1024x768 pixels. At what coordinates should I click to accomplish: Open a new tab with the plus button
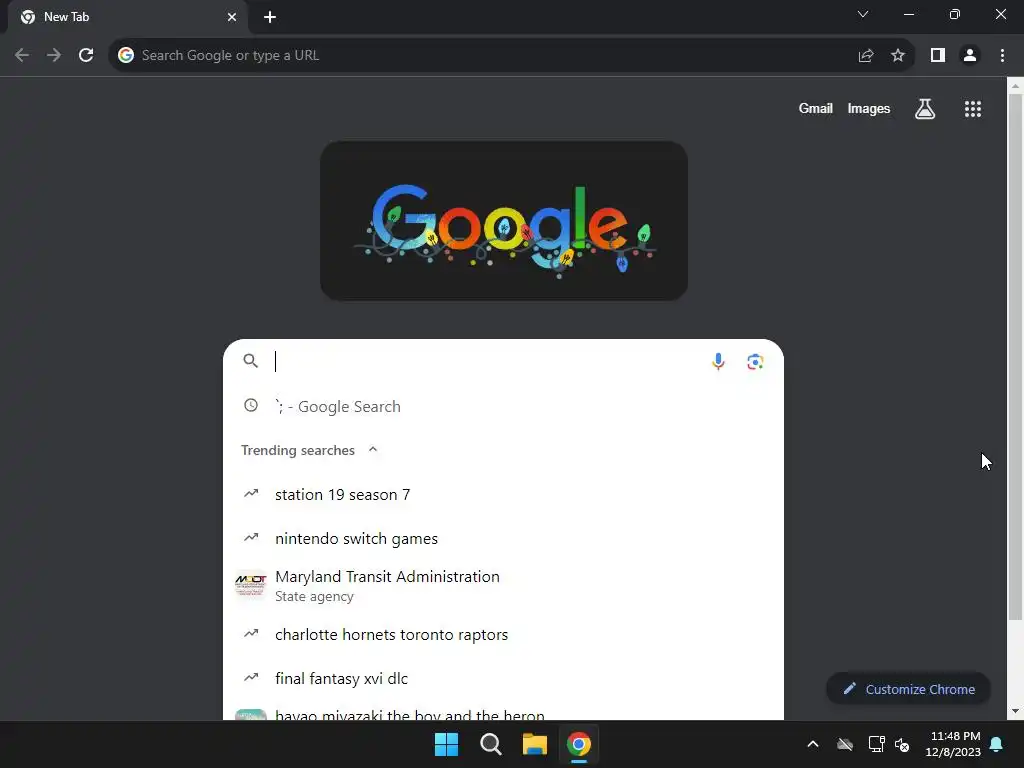click(x=270, y=17)
